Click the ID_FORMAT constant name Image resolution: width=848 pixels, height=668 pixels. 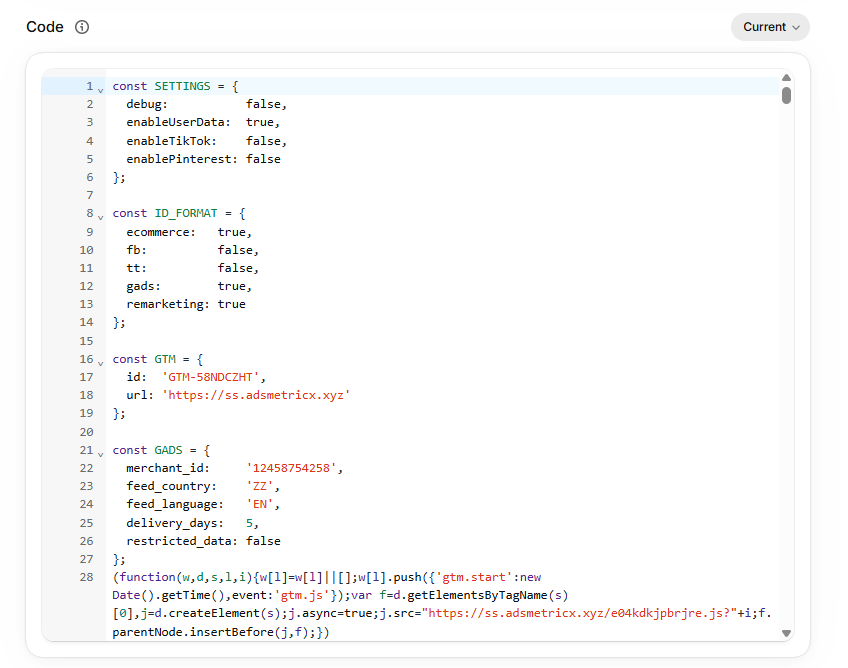(x=186, y=213)
